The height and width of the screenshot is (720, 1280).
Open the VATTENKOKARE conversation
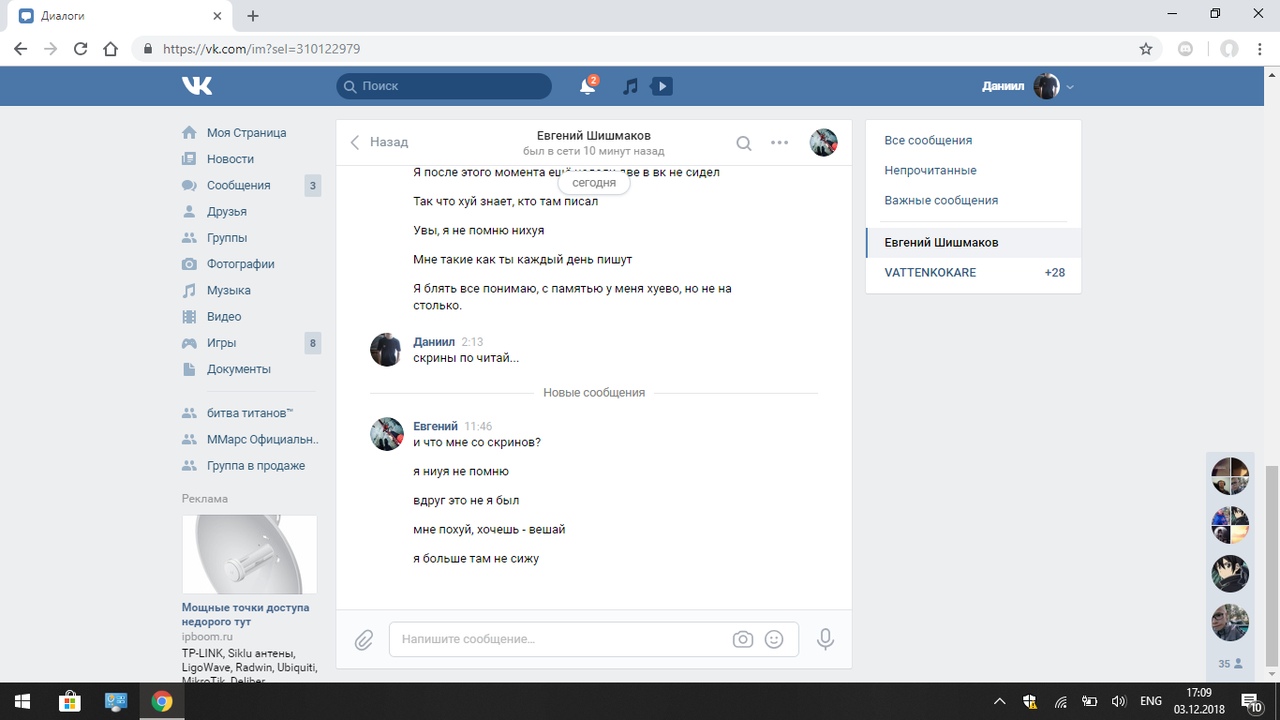[930, 272]
